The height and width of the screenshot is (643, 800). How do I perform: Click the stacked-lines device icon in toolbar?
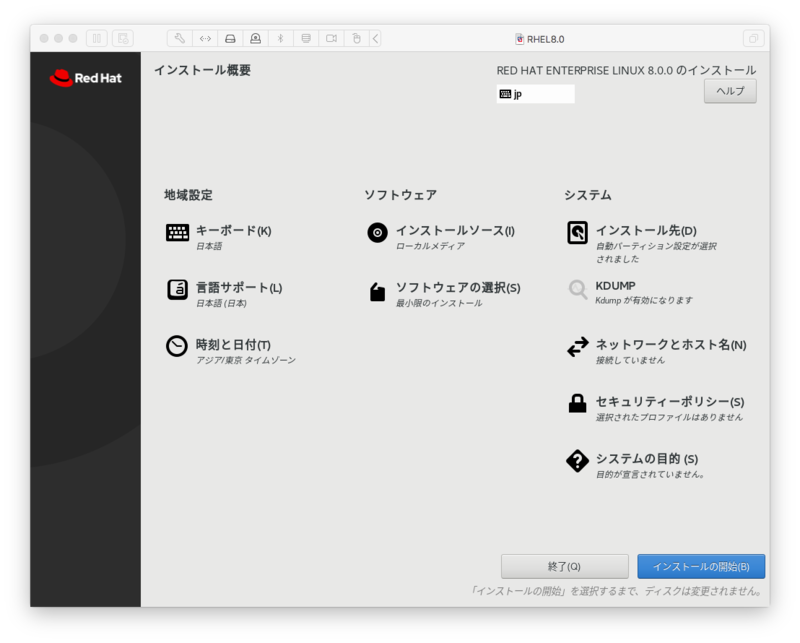coord(306,38)
